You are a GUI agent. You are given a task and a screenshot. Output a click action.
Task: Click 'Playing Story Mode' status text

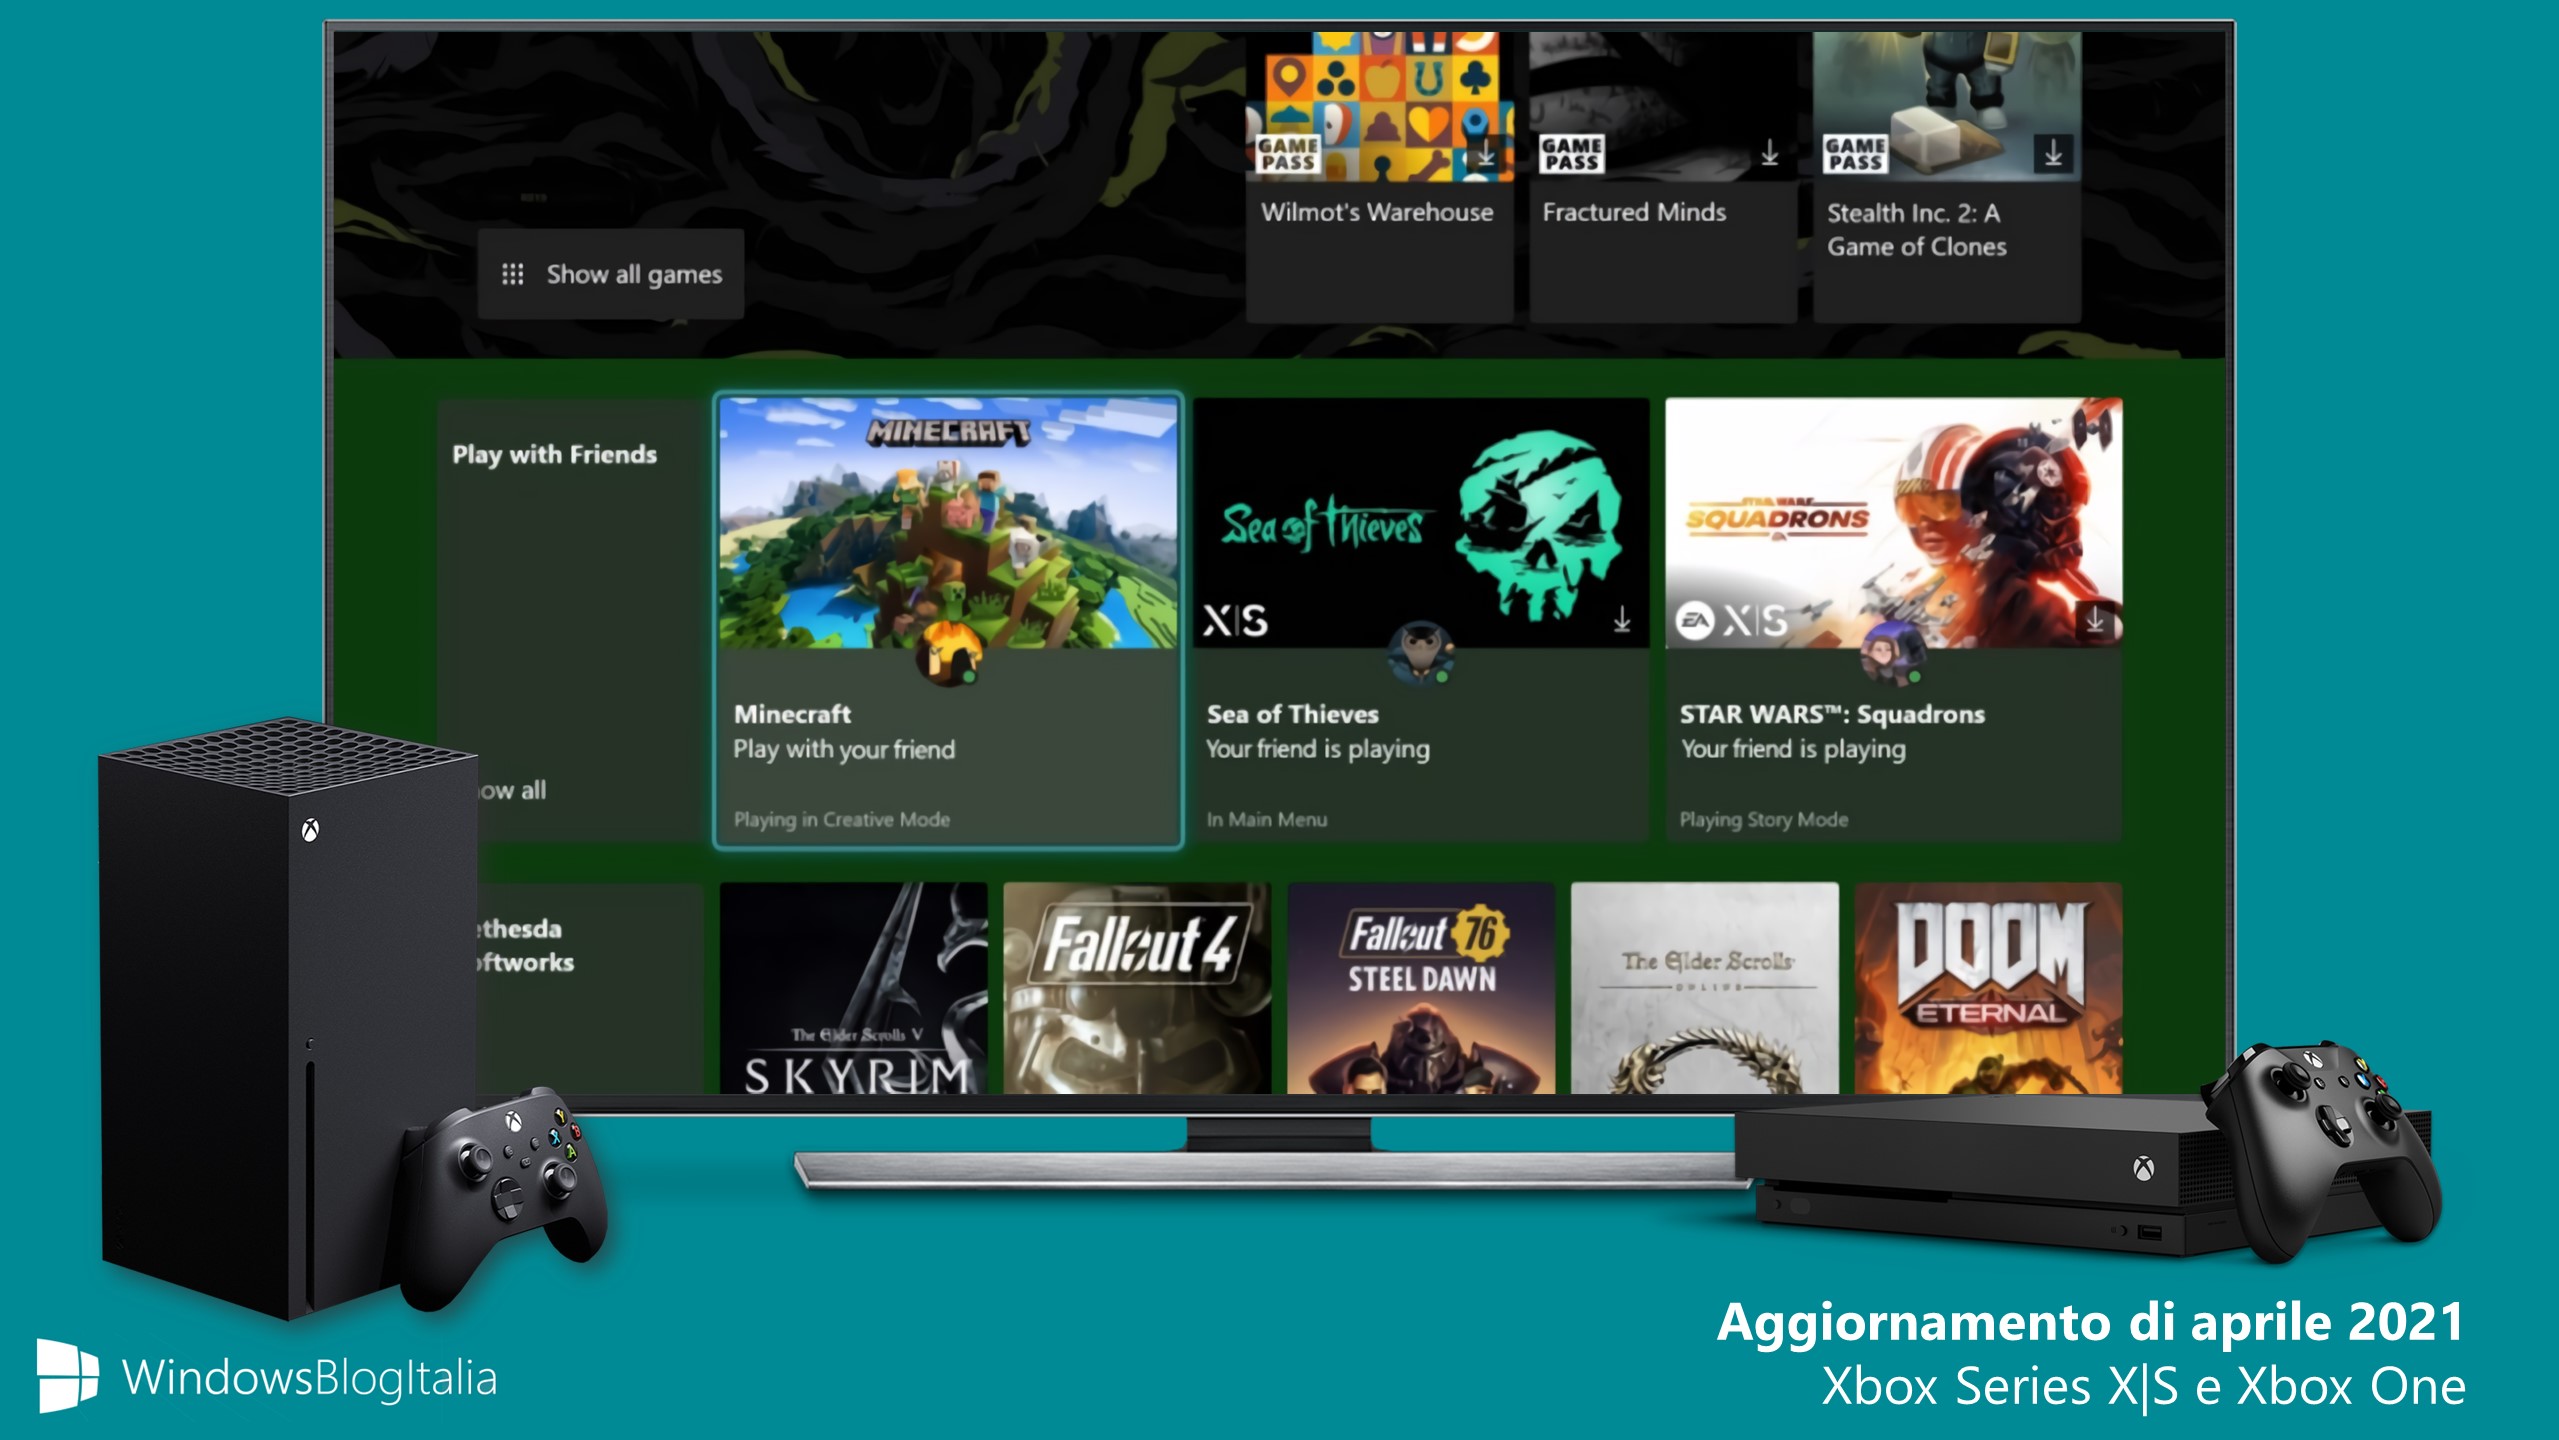pos(1763,819)
